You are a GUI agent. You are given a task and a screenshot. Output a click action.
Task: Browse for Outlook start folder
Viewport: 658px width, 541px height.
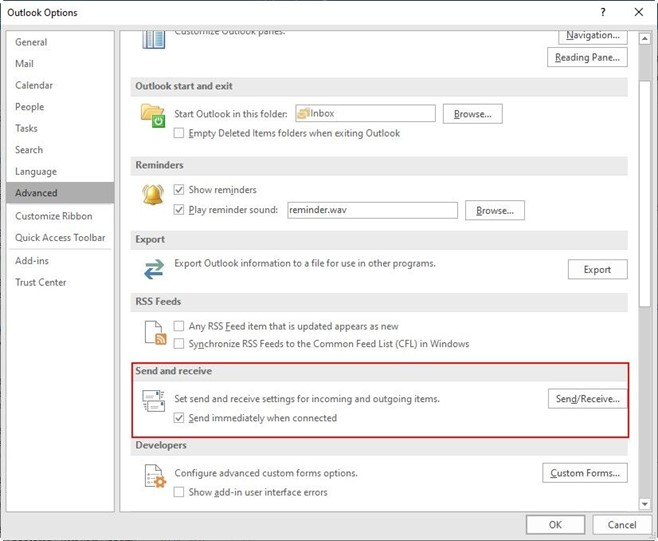473,114
